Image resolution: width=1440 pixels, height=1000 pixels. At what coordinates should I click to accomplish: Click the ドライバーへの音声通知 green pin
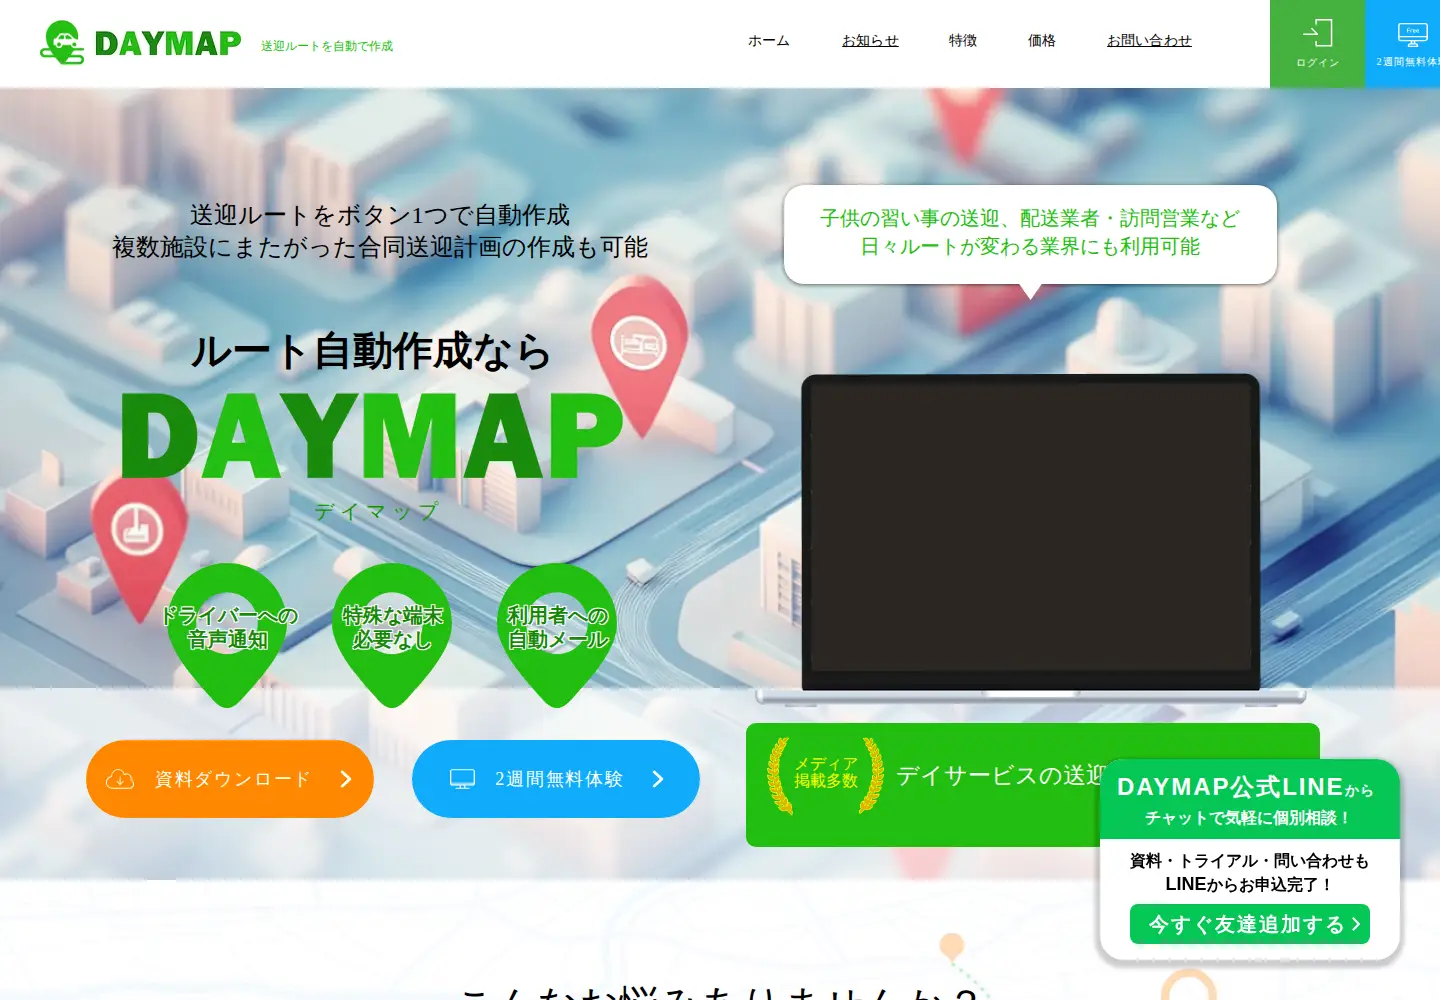[x=228, y=634]
